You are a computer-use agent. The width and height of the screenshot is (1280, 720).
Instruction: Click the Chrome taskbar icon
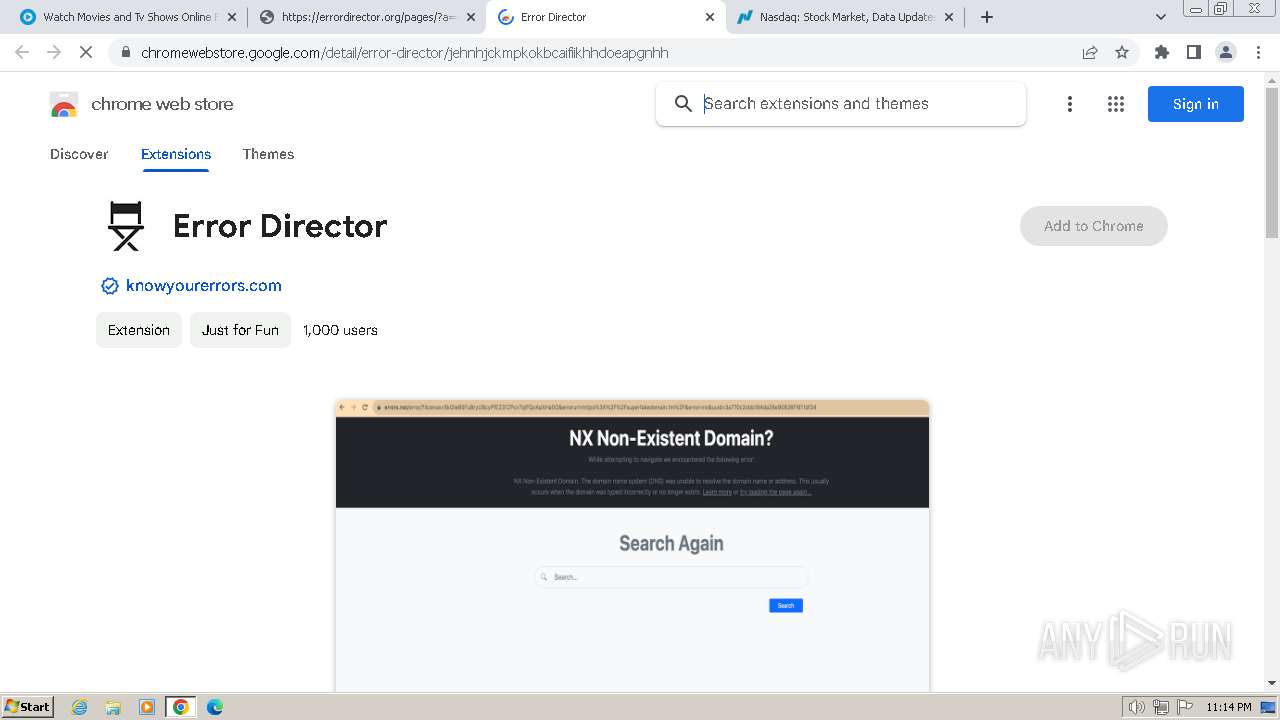181,707
